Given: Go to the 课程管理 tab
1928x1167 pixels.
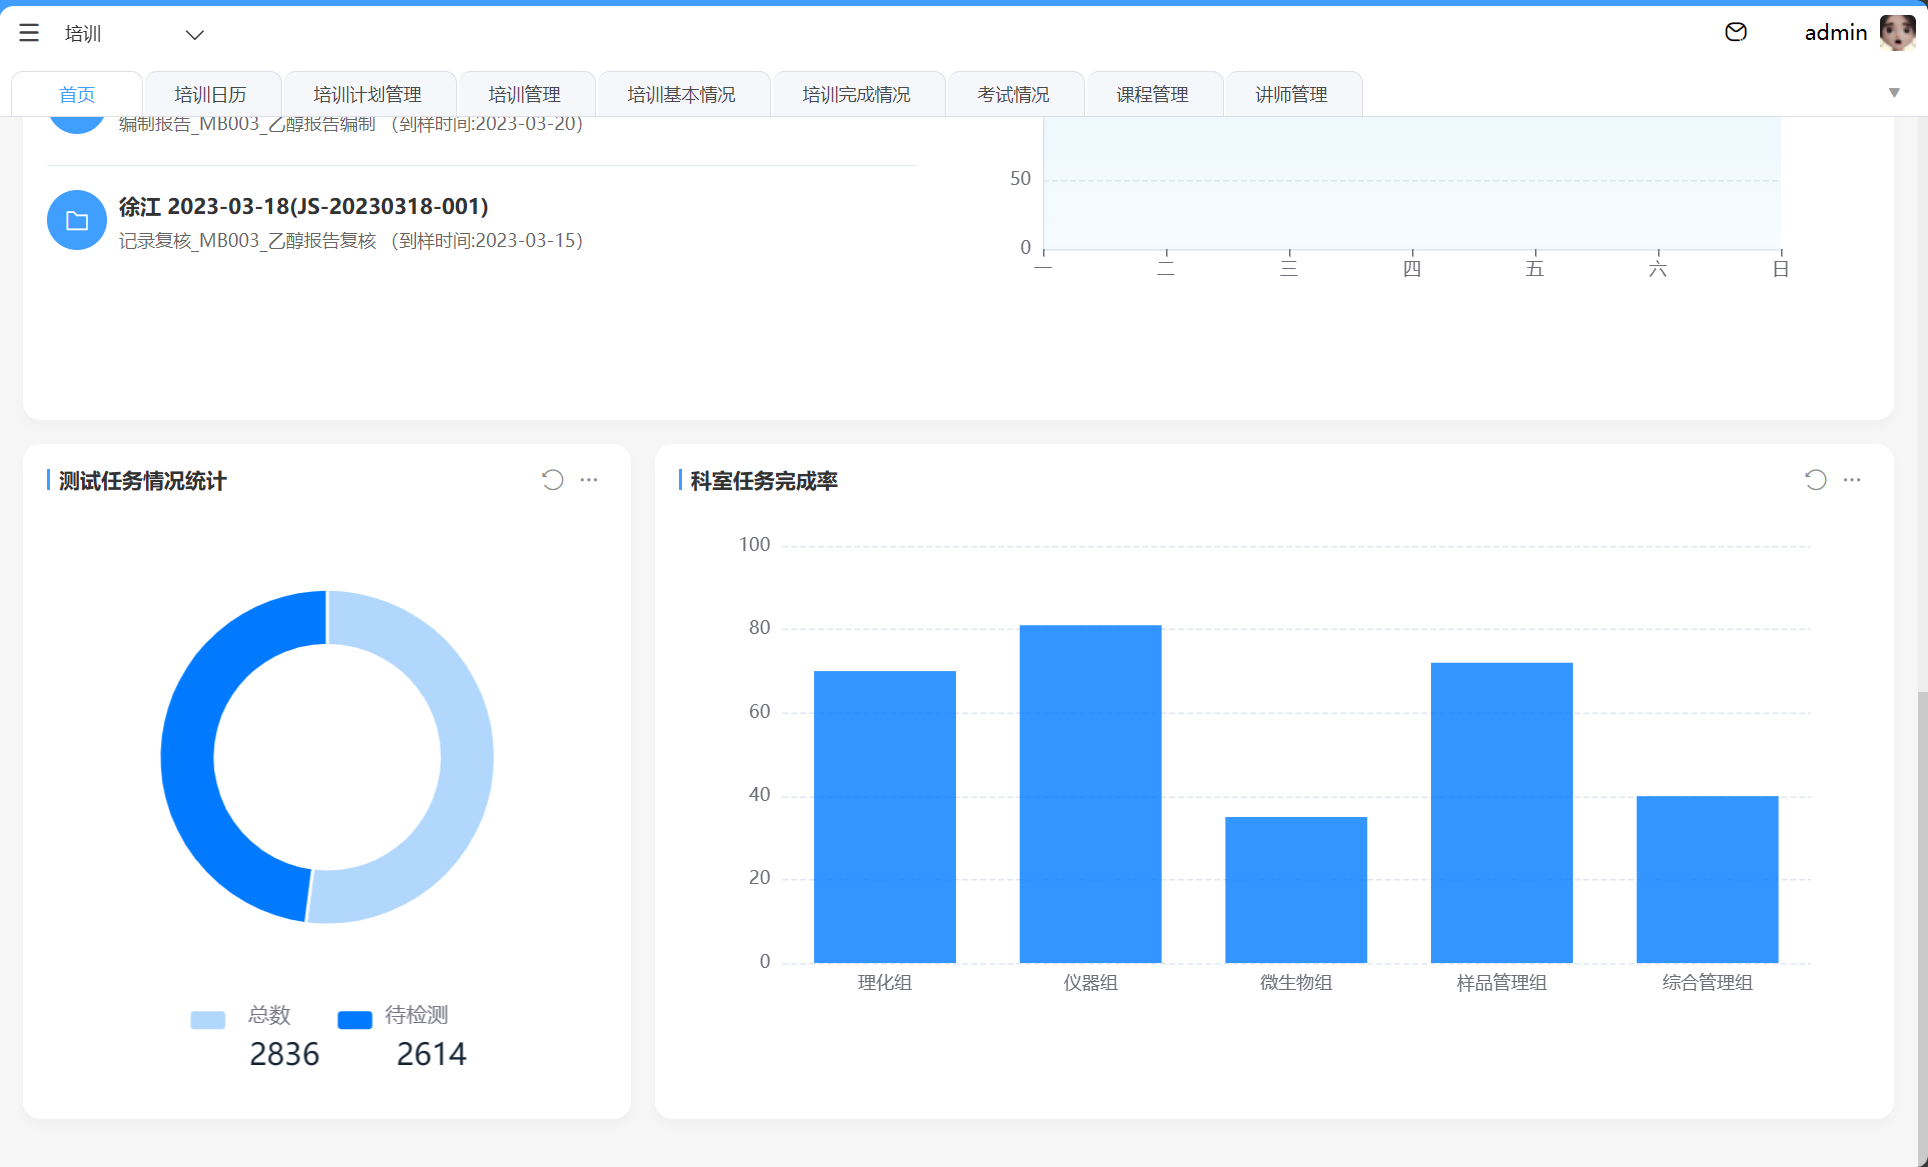Looking at the screenshot, I should (x=1153, y=94).
